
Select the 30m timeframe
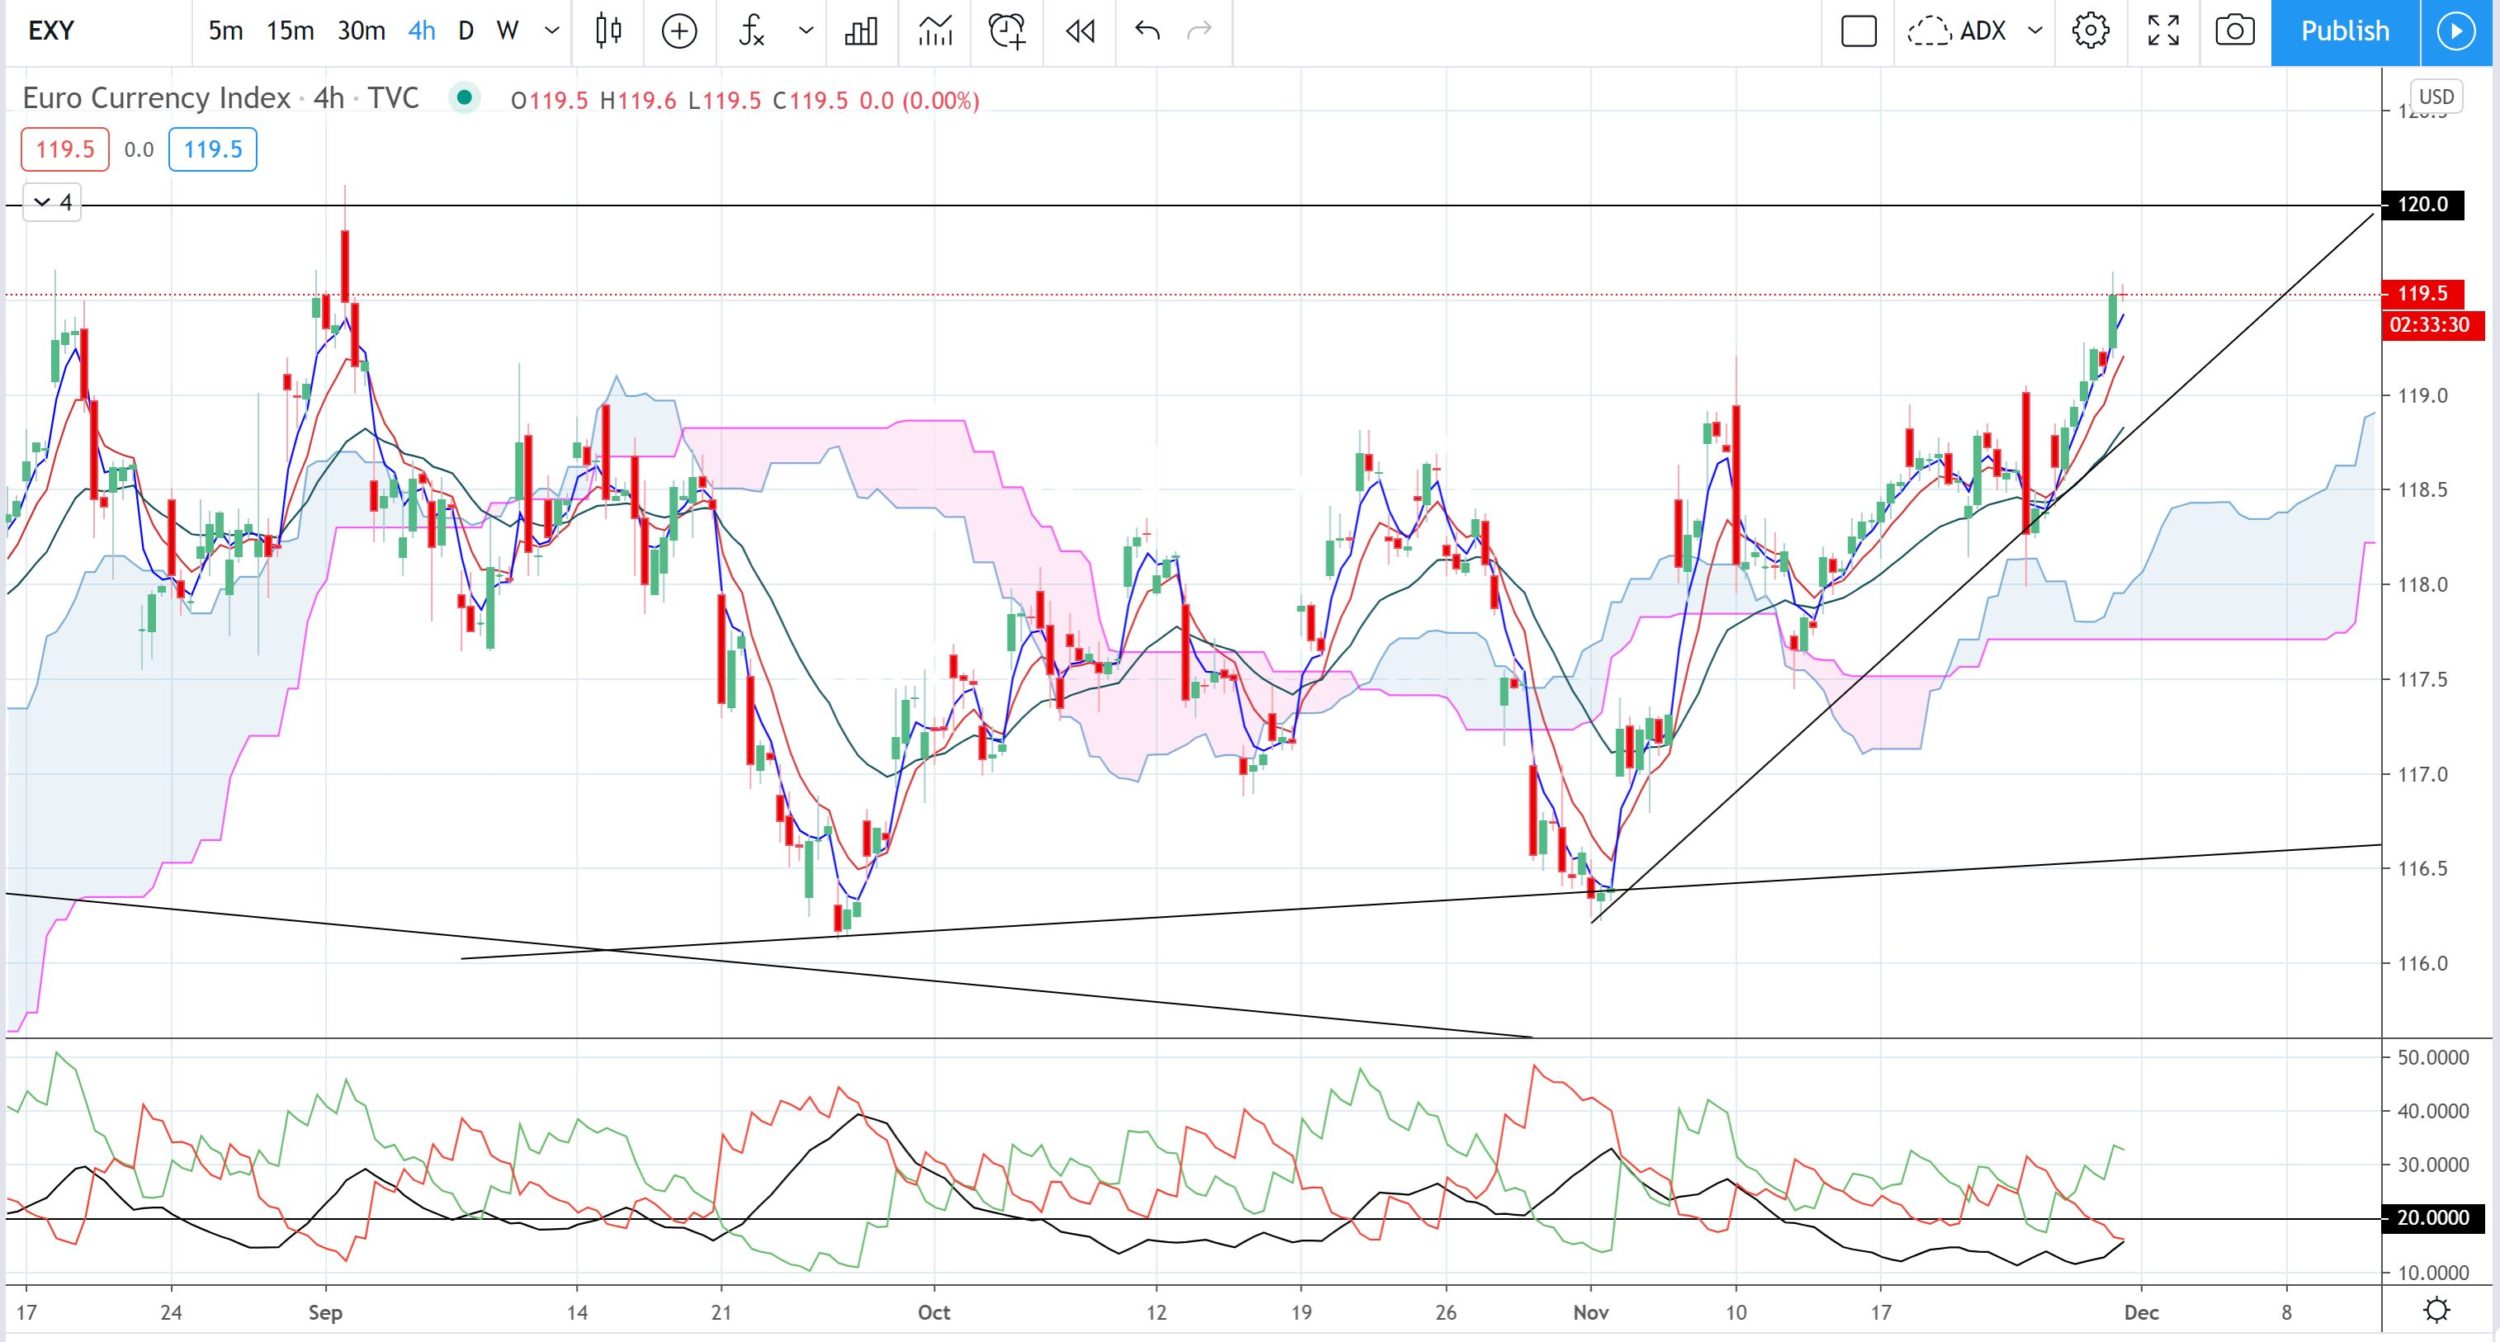coord(361,31)
